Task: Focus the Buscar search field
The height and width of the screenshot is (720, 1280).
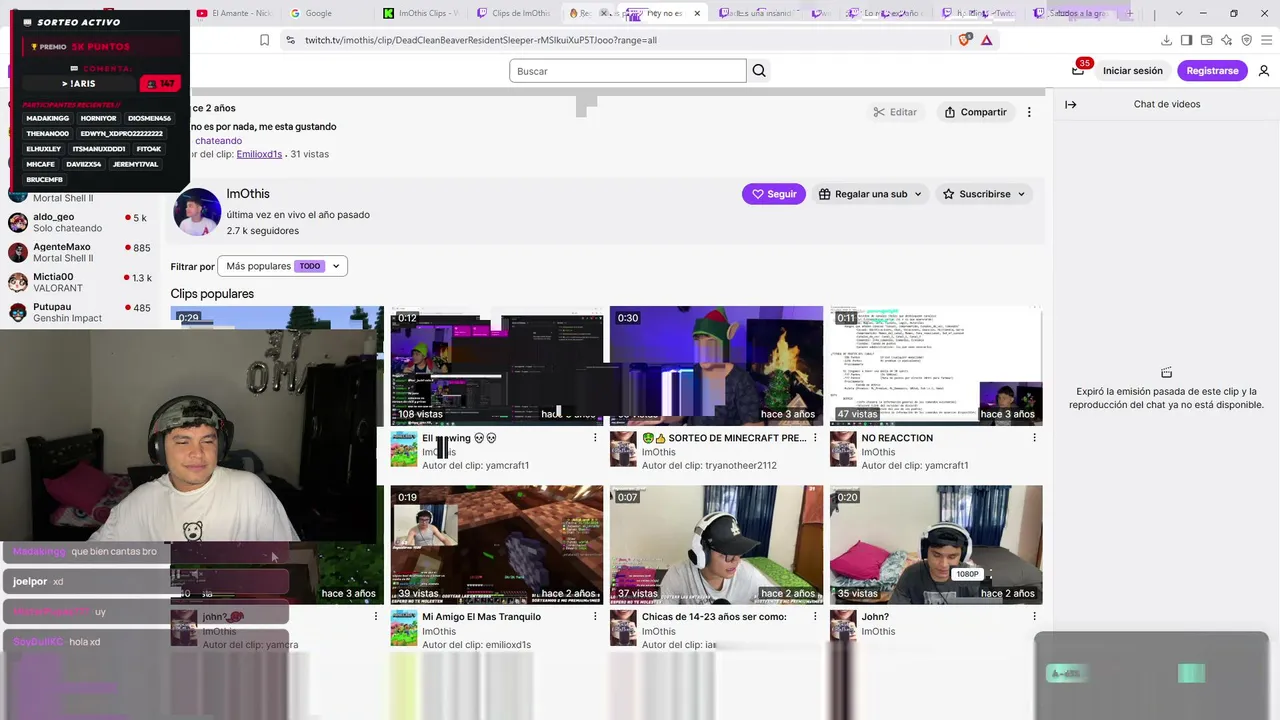Action: 628,71
